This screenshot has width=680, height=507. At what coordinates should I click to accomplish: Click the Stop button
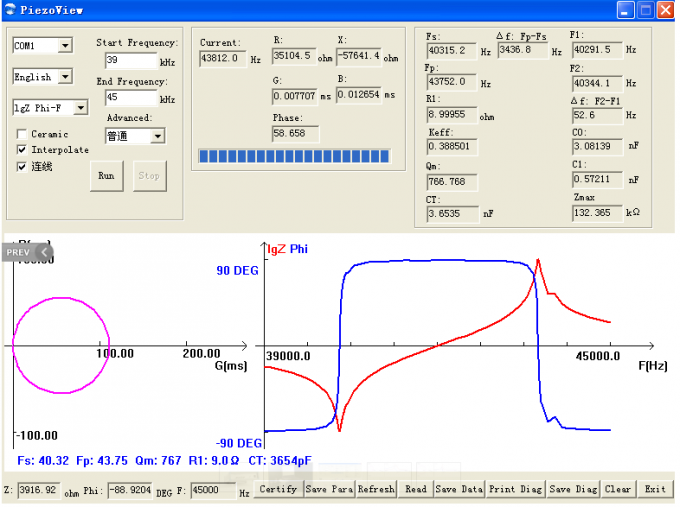[x=149, y=176]
